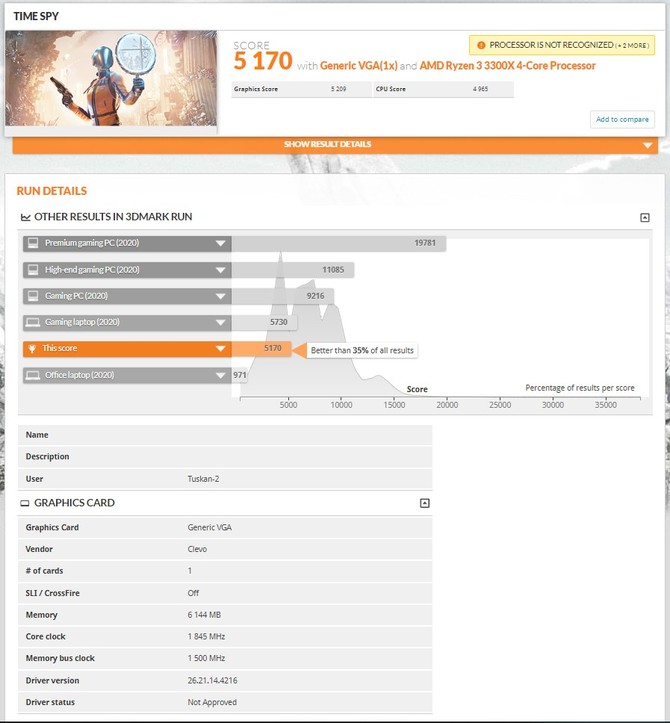Click the monitor icon beside Graphics Card heading

[25, 503]
